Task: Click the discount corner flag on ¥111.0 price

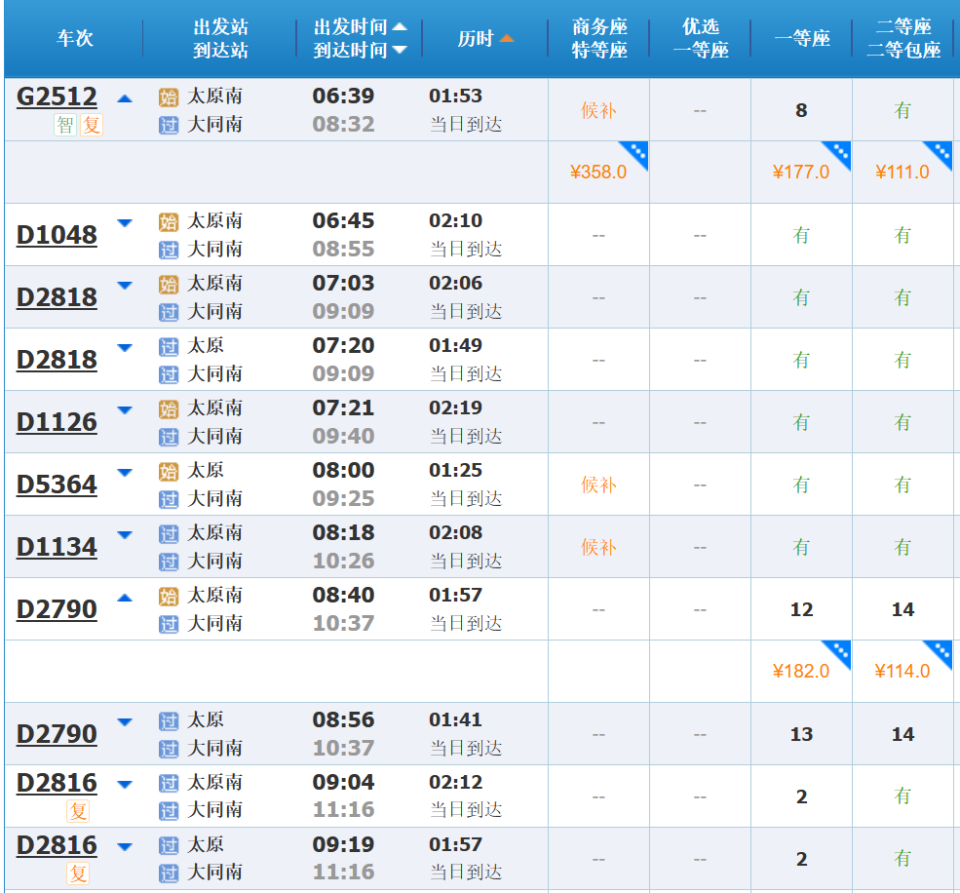Action: pyautogui.click(x=941, y=152)
